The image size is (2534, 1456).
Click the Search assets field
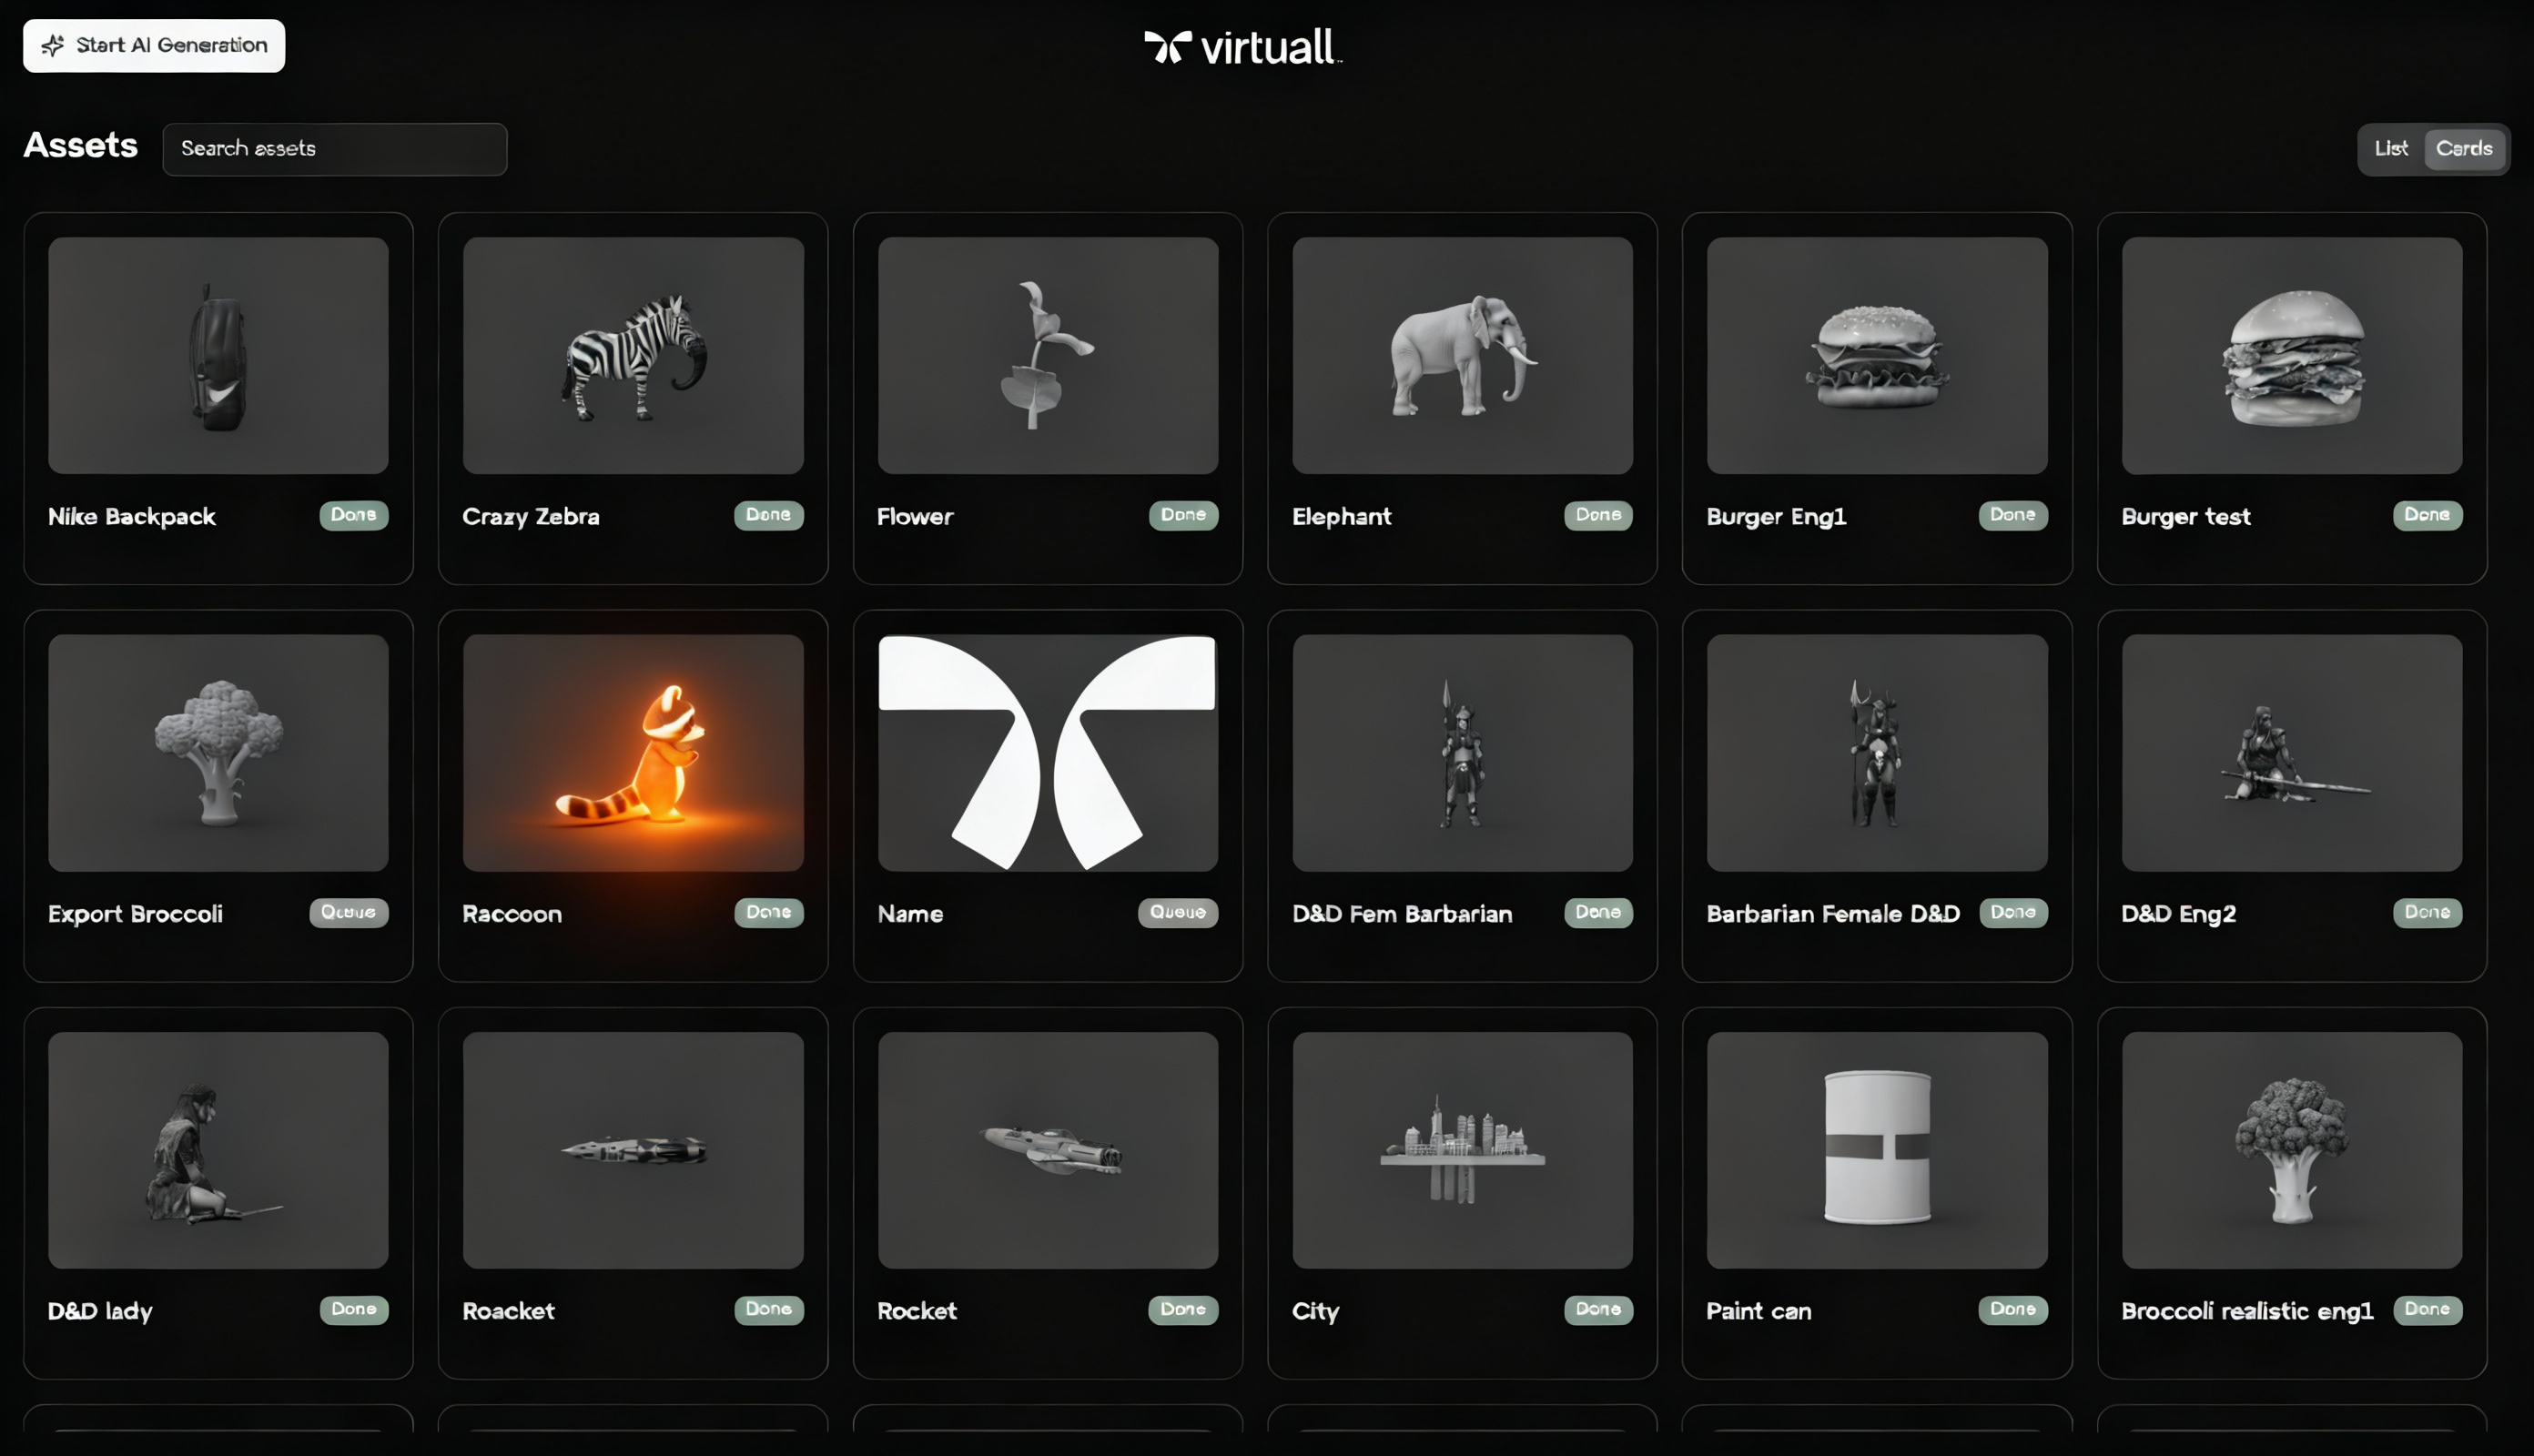coord(334,149)
